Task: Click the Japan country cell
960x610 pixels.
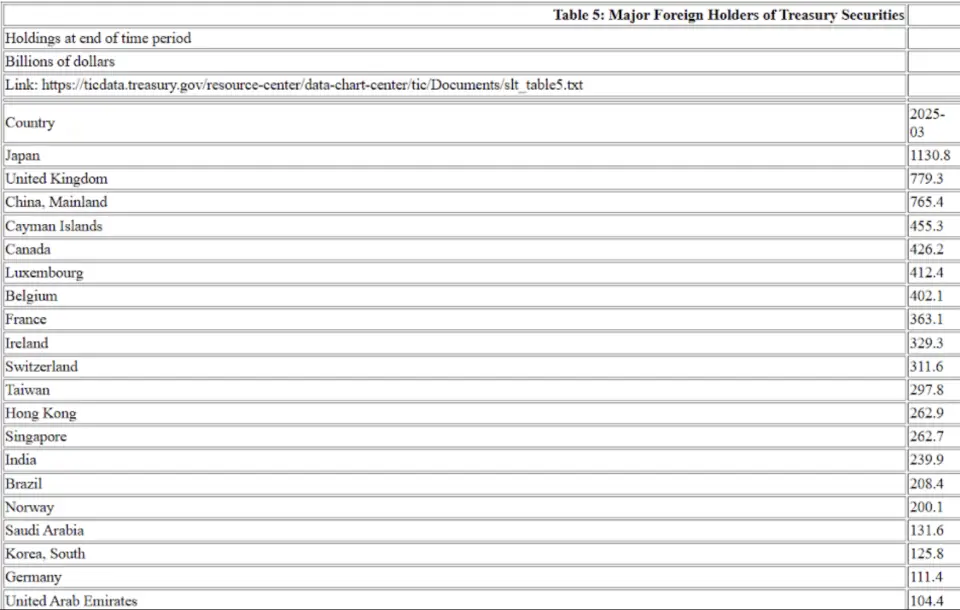Action: pyautogui.click(x=455, y=156)
